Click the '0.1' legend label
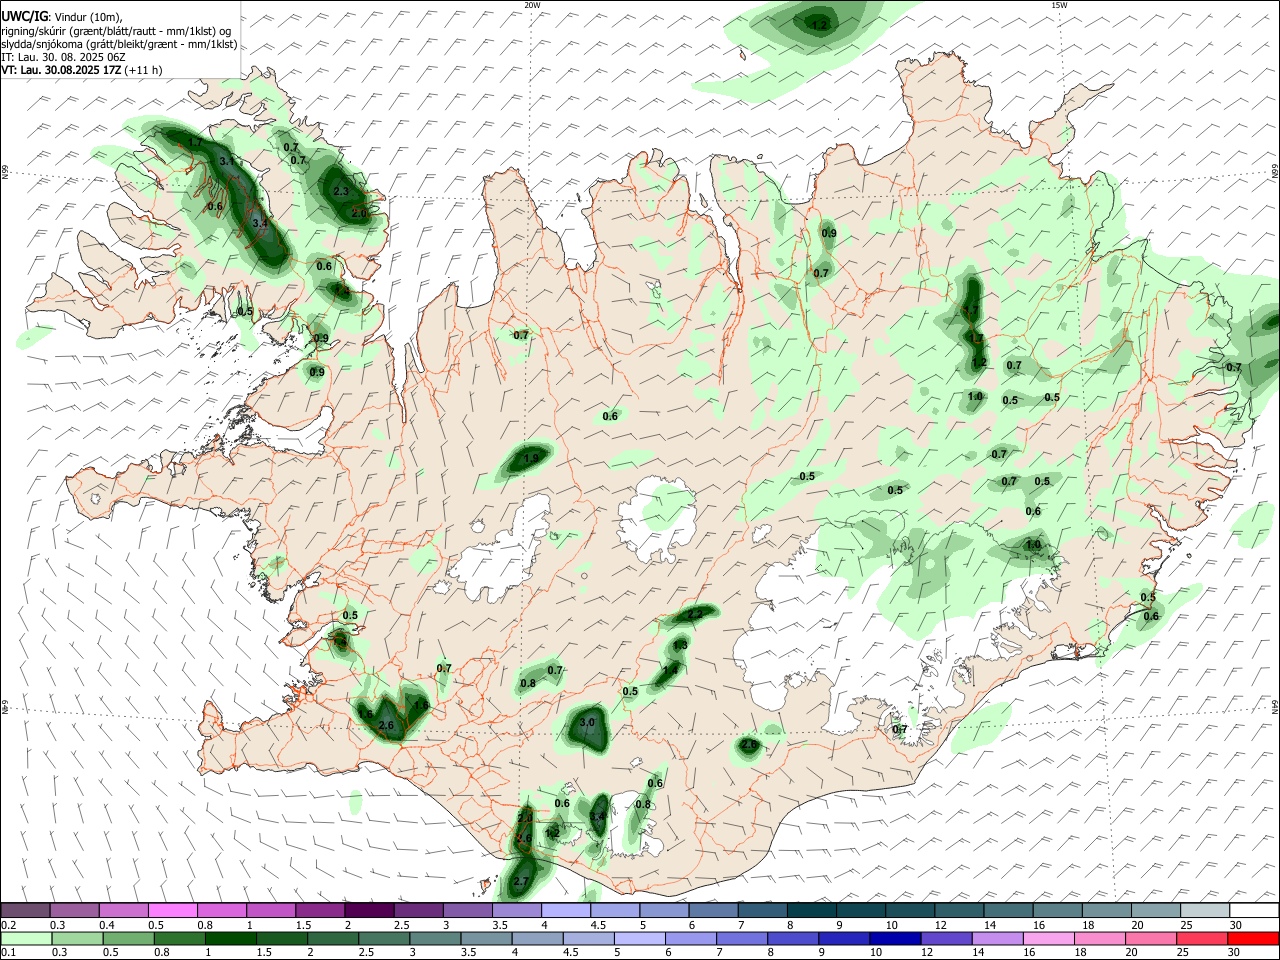The image size is (1280, 960). tap(9, 953)
